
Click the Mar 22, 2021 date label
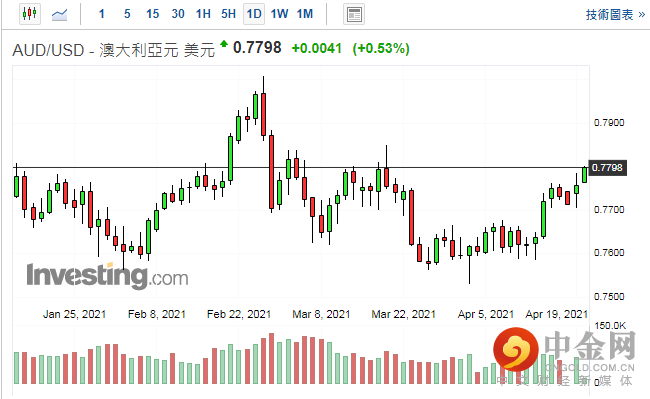point(403,314)
